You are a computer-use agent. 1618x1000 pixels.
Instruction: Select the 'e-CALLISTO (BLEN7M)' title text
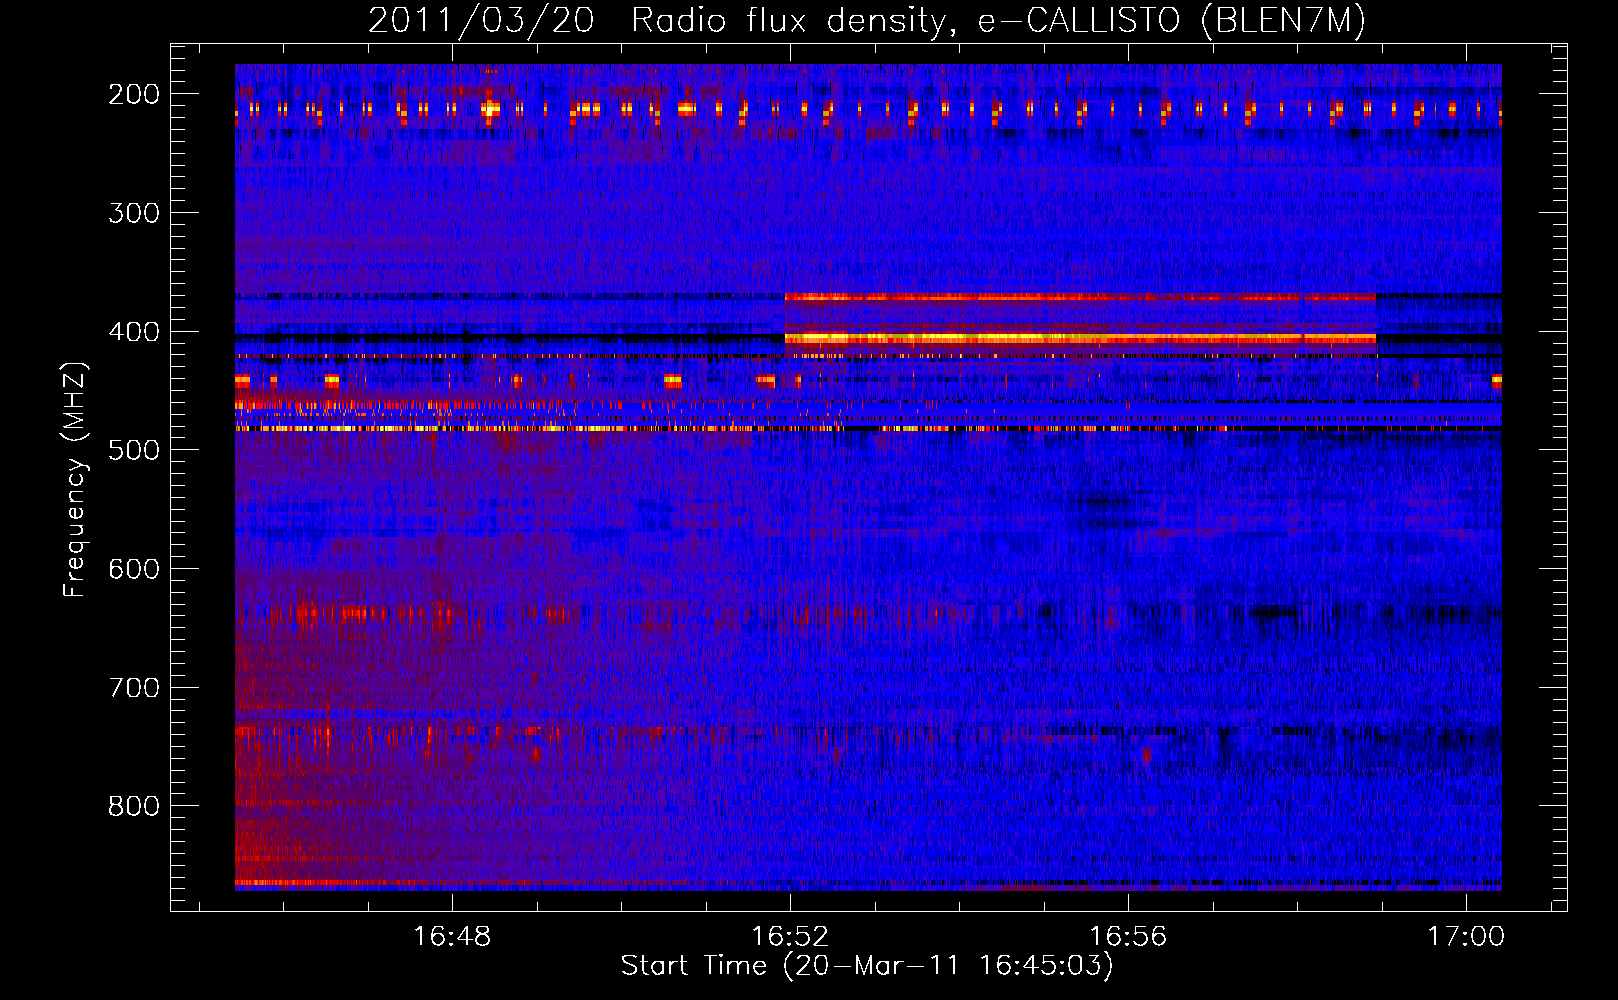point(1171,21)
